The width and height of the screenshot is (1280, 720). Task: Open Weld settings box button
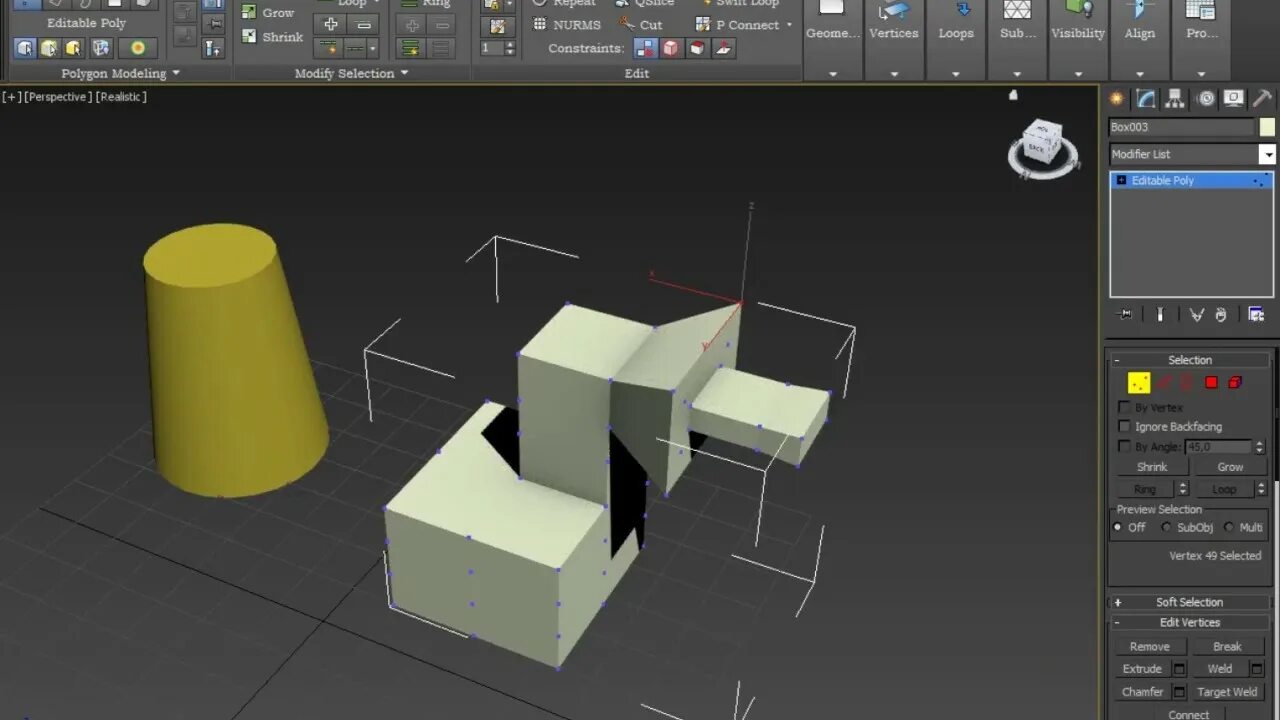pos(1257,669)
